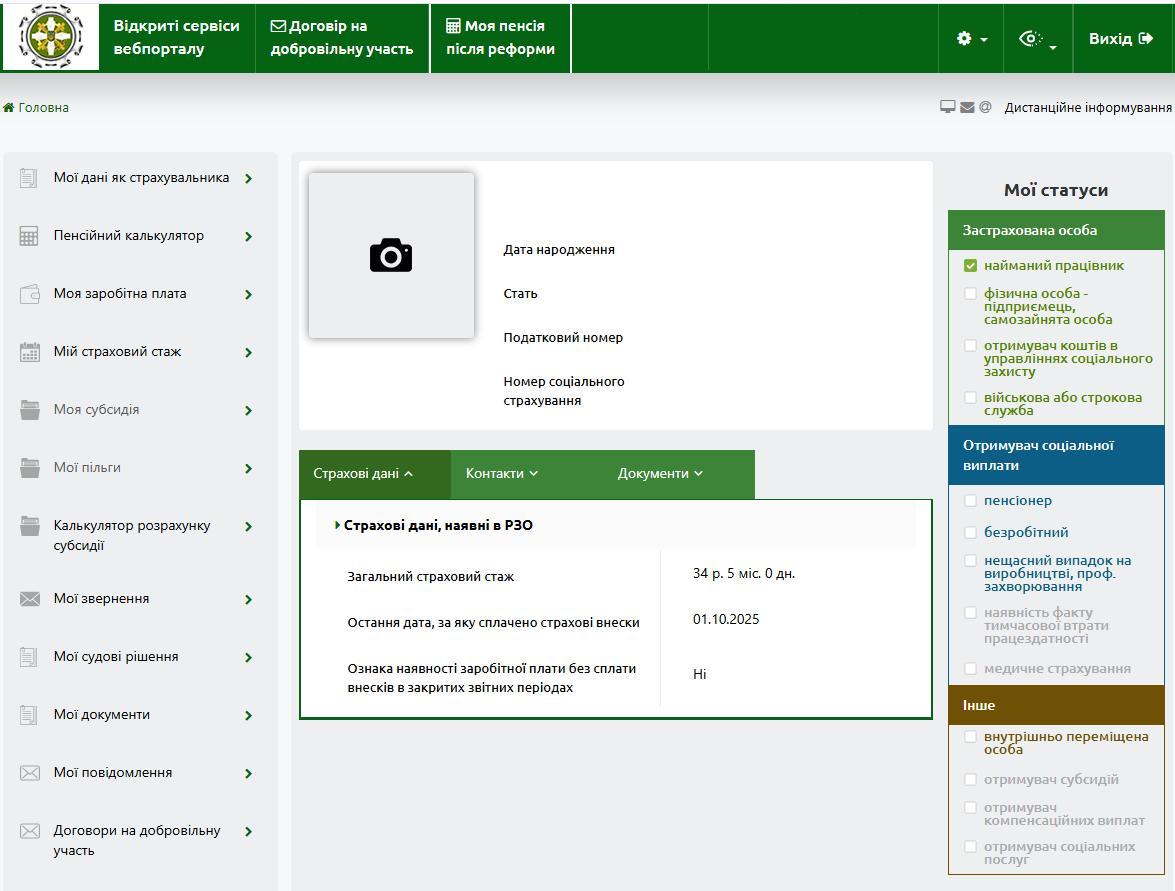
Task: Open Дистанційне інформування link
Action: [x=1087, y=108]
